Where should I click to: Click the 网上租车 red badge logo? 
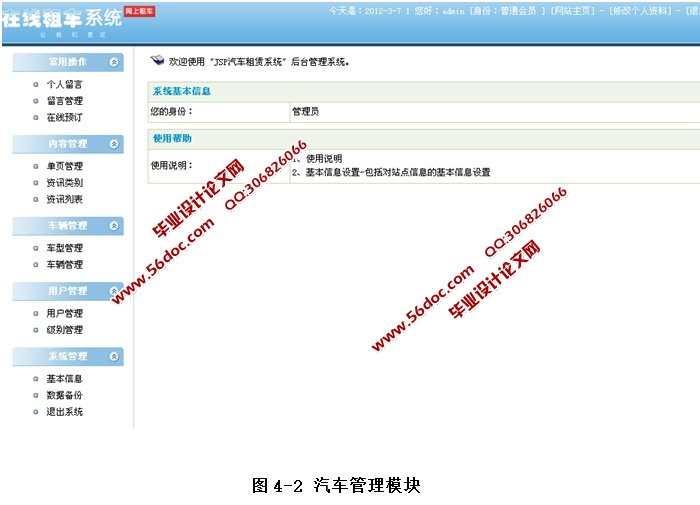(x=139, y=11)
